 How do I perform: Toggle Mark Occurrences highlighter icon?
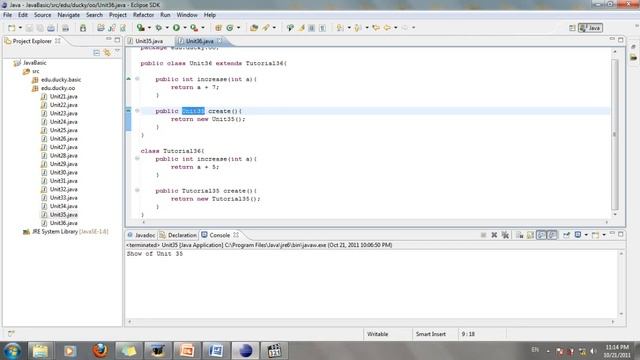302,28
